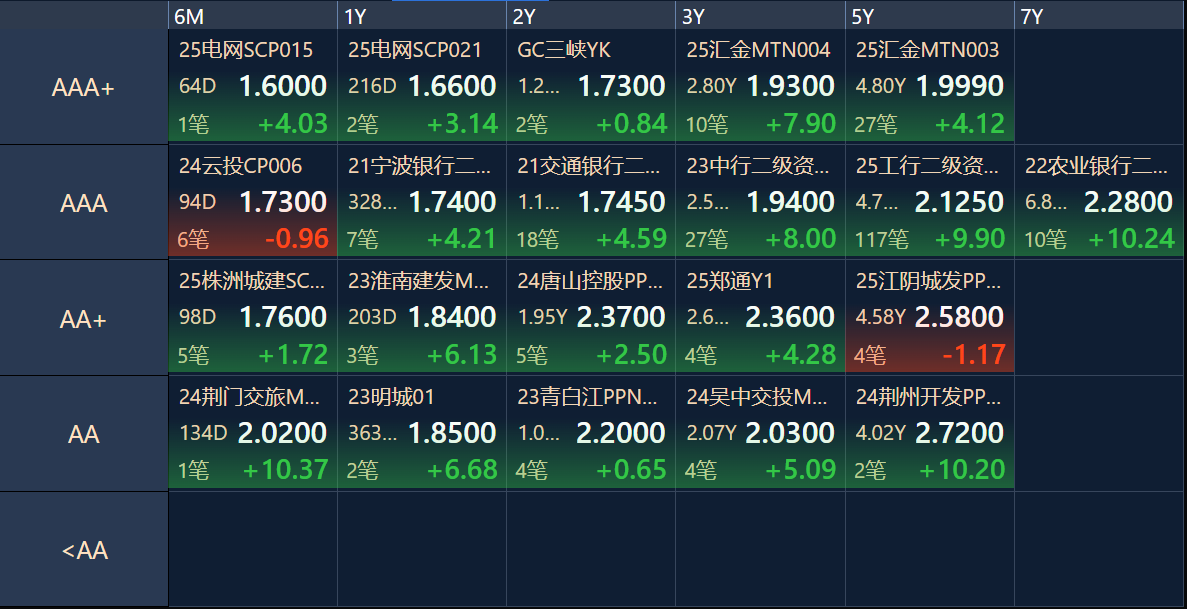The height and width of the screenshot is (609, 1187).
Task: Click the 18笔 trade count
Action: (537, 240)
